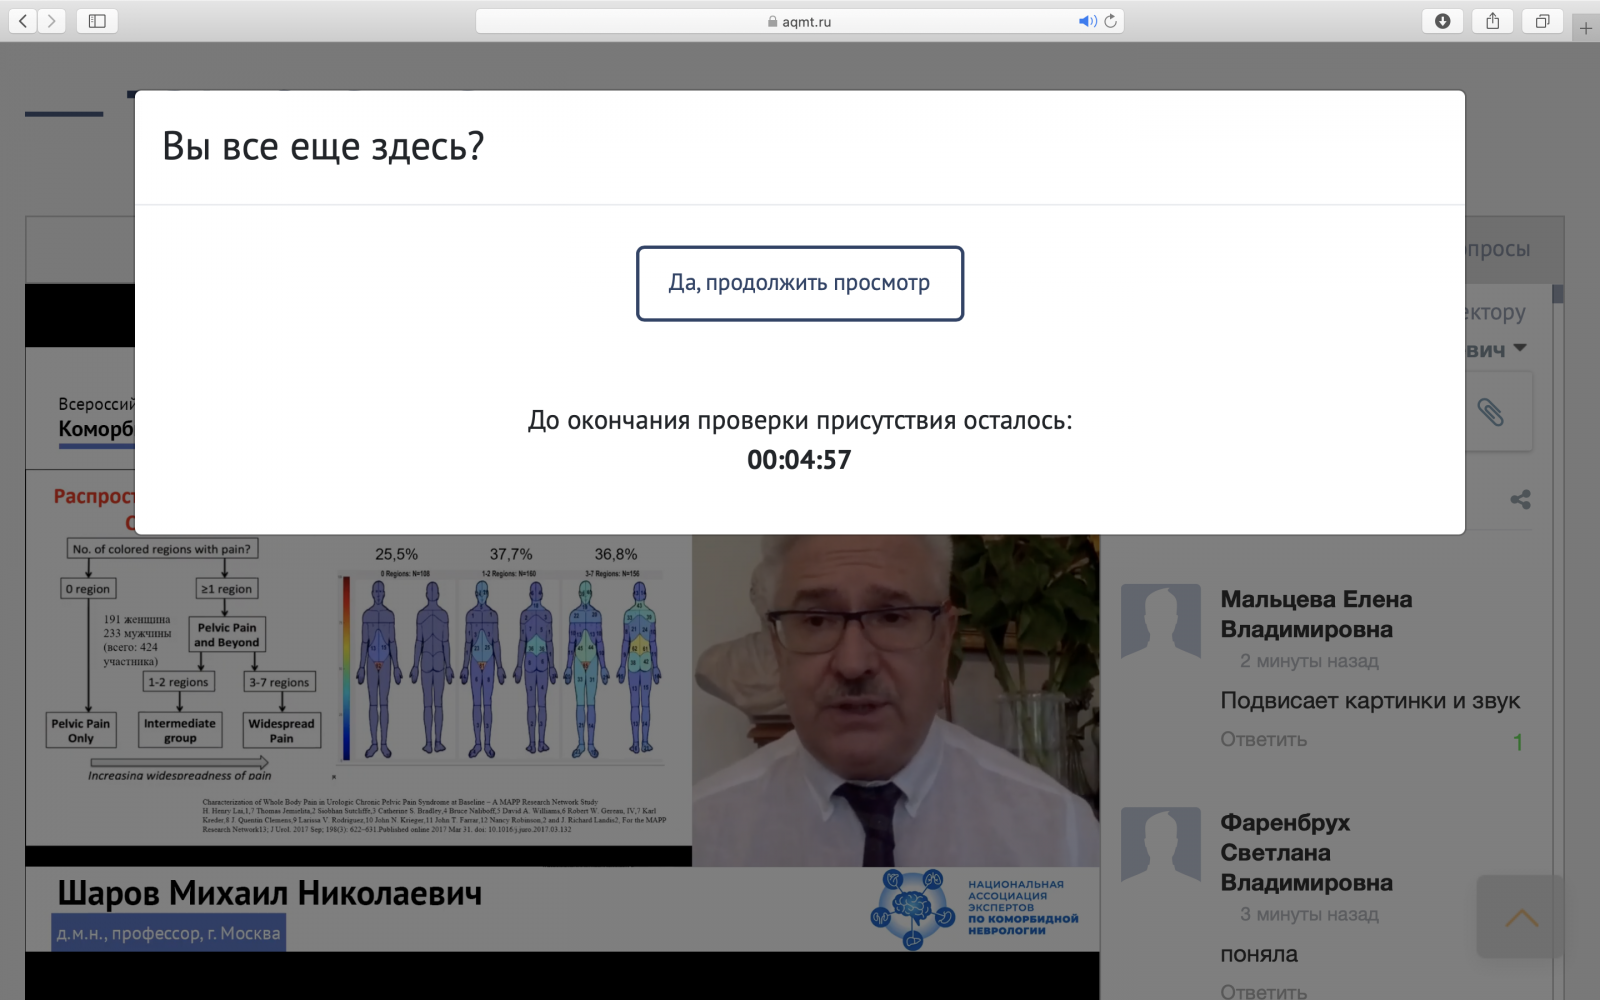This screenshot has width=1600, height=1000.
Task: Click like count '1' on Мальцева's comment
Action: pos(1518,742)
